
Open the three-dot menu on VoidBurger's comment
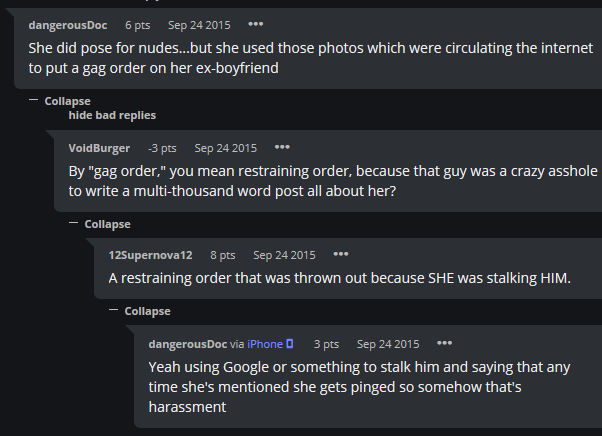point(282,147)
